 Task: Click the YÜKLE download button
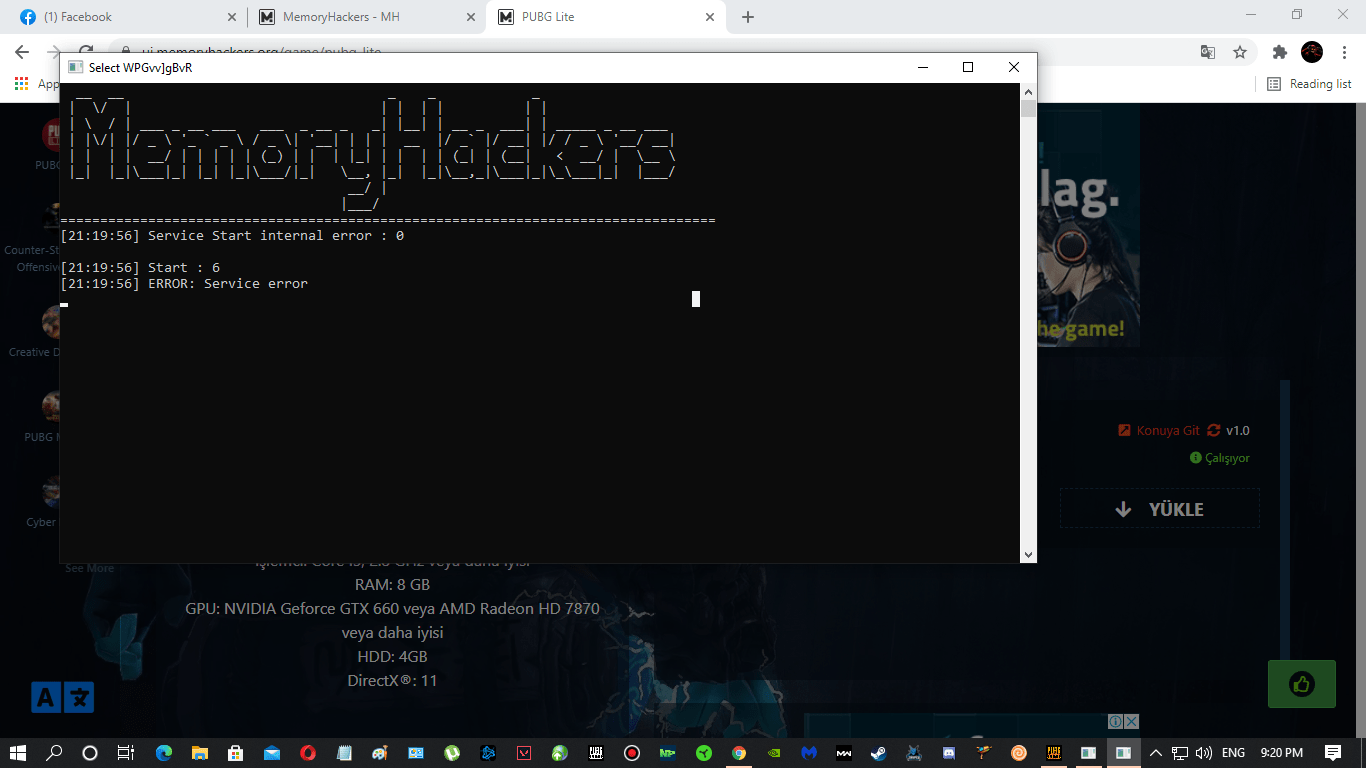(x=1160, y=509)
